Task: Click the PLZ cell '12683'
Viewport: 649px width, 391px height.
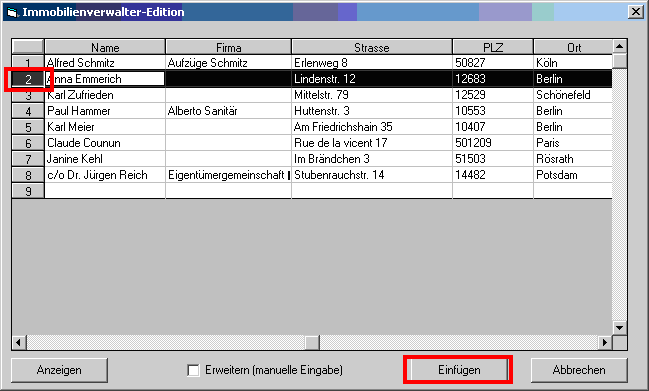Action: point(493,79)
